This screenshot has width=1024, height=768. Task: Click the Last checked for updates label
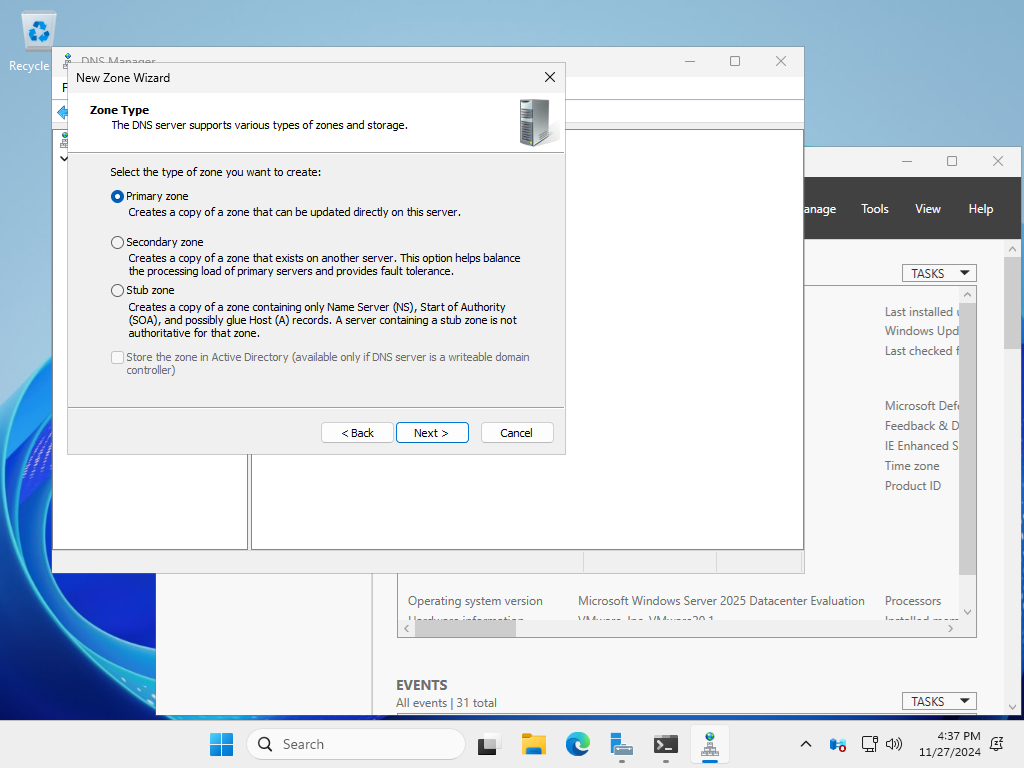(921, 351)
